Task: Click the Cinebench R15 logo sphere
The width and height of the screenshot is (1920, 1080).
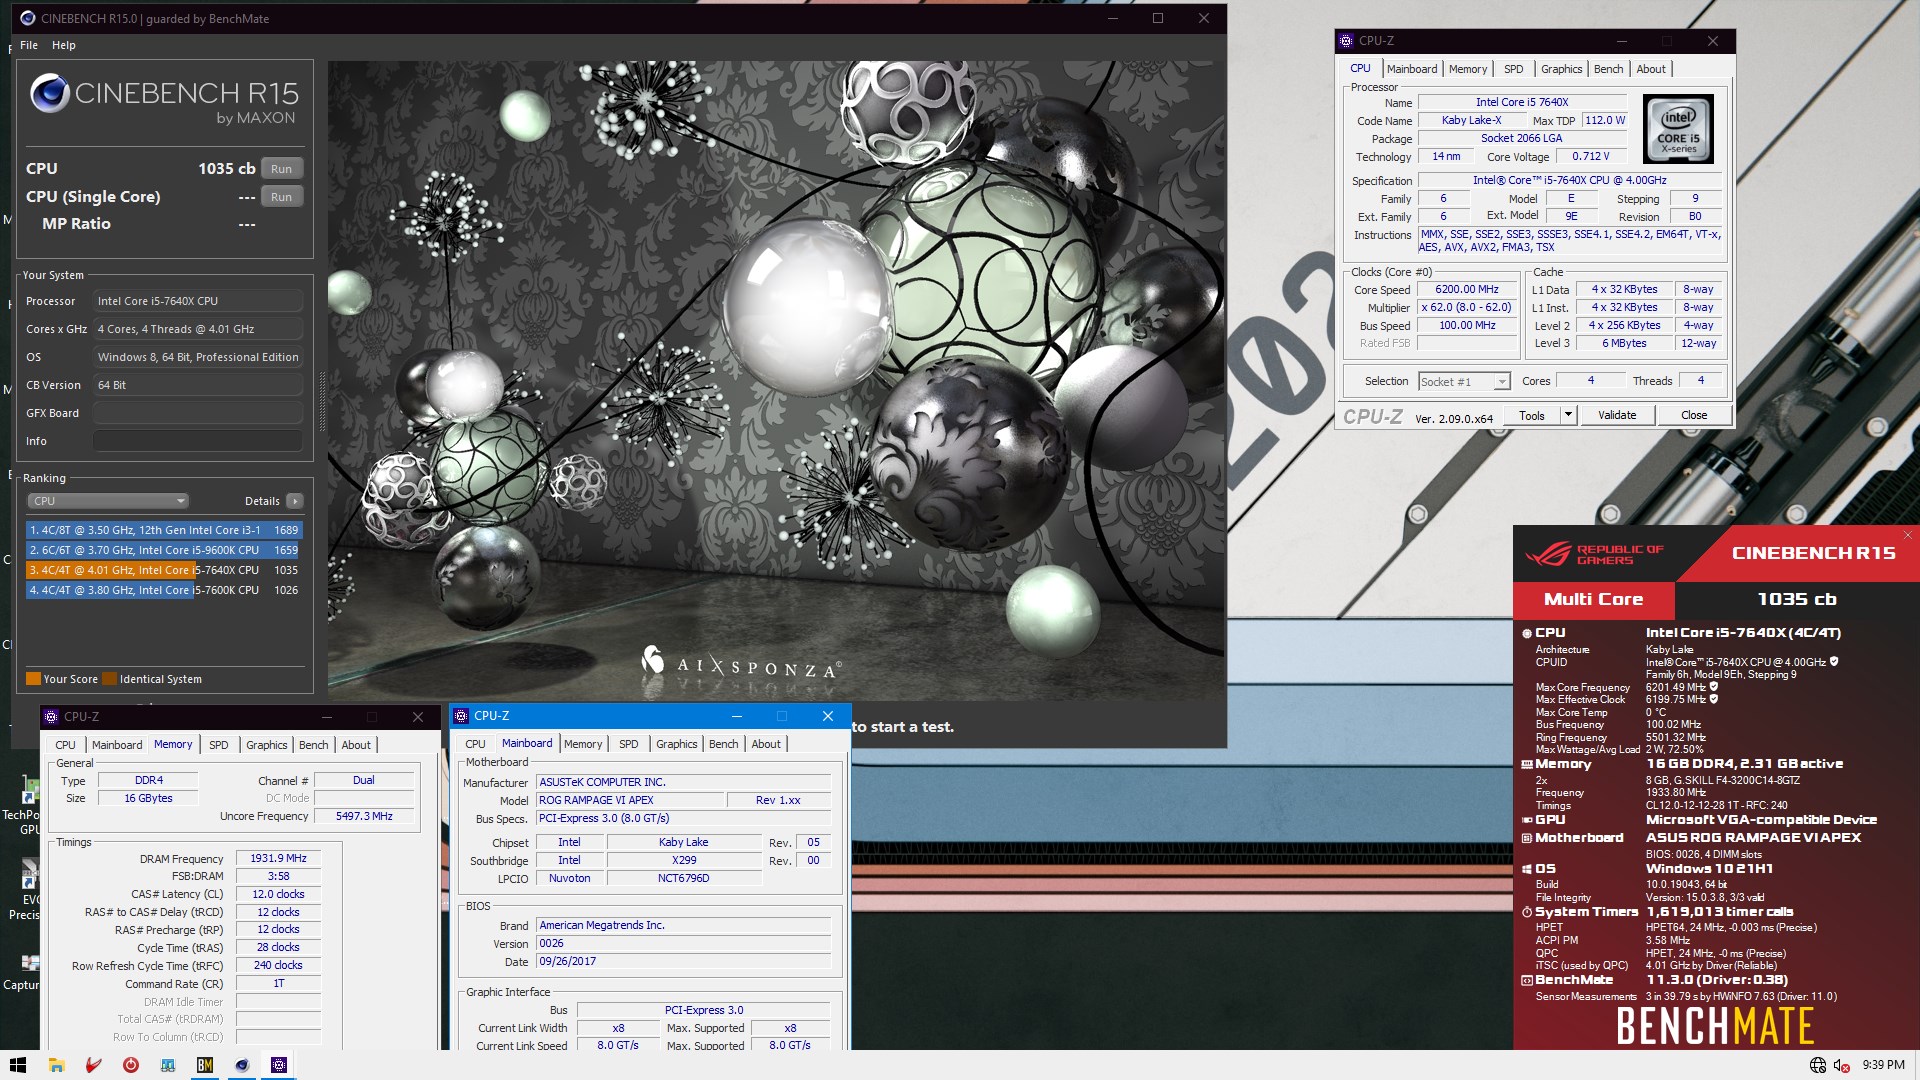Action: (49, 93)
